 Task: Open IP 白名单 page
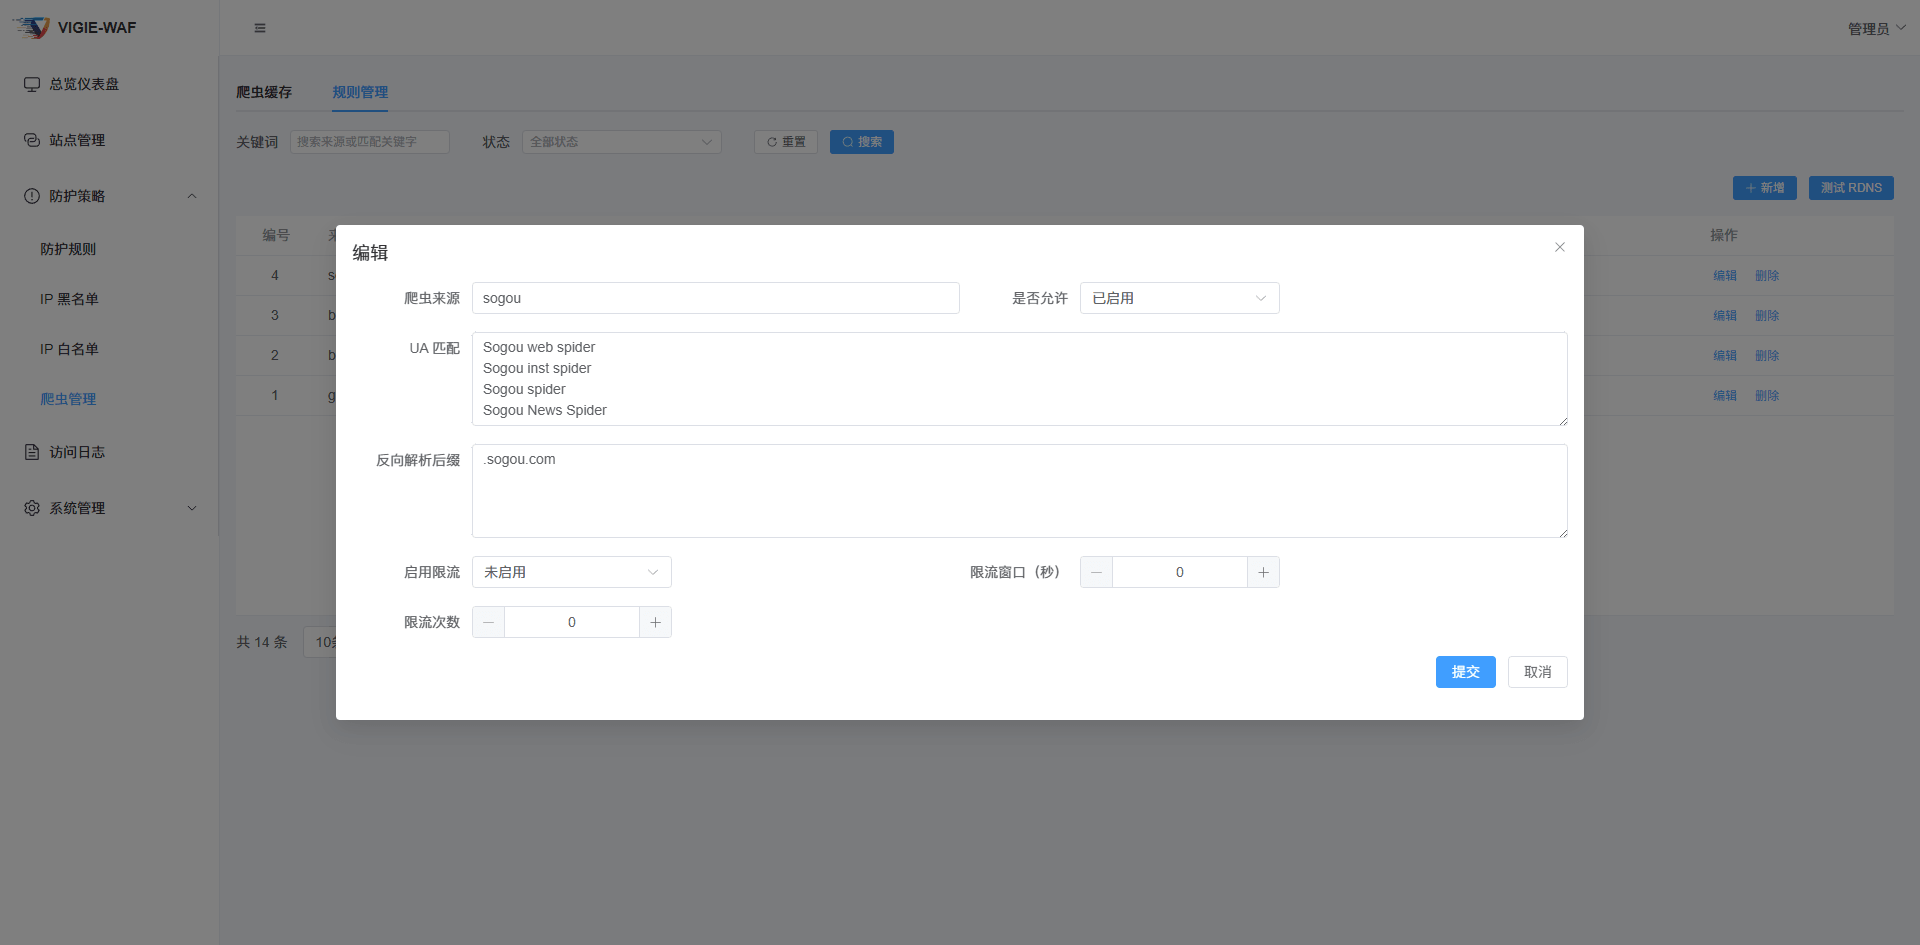point(69,349)
